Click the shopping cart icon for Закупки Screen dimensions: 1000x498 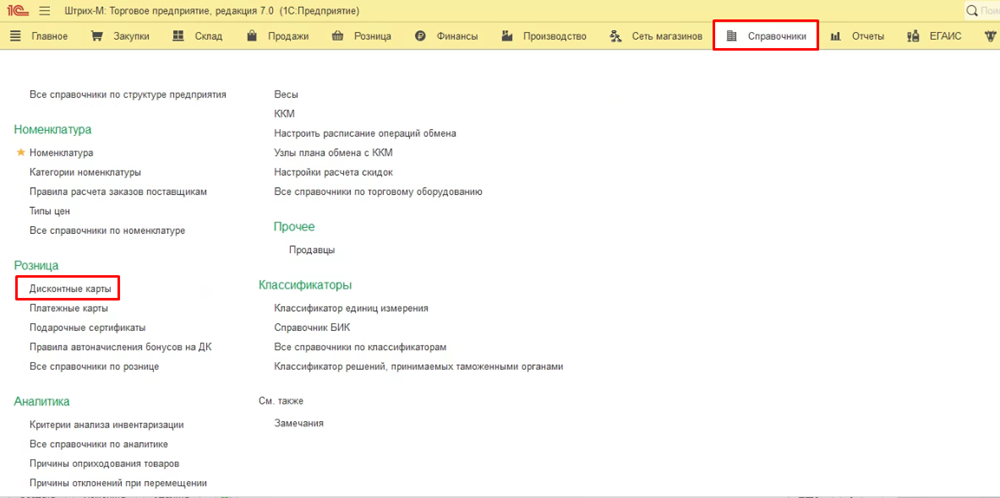(97, 36)
